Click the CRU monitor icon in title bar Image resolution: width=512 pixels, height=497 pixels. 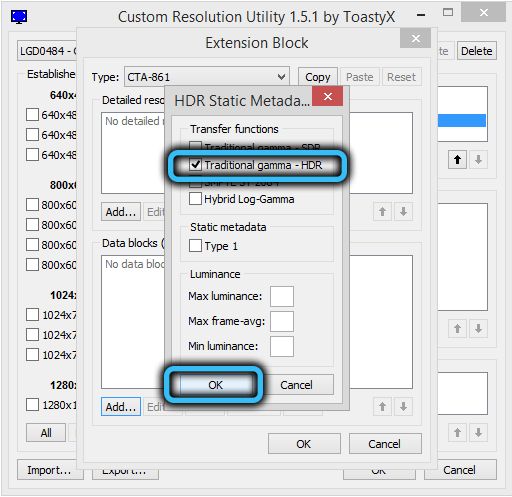[x=19, y=17]
